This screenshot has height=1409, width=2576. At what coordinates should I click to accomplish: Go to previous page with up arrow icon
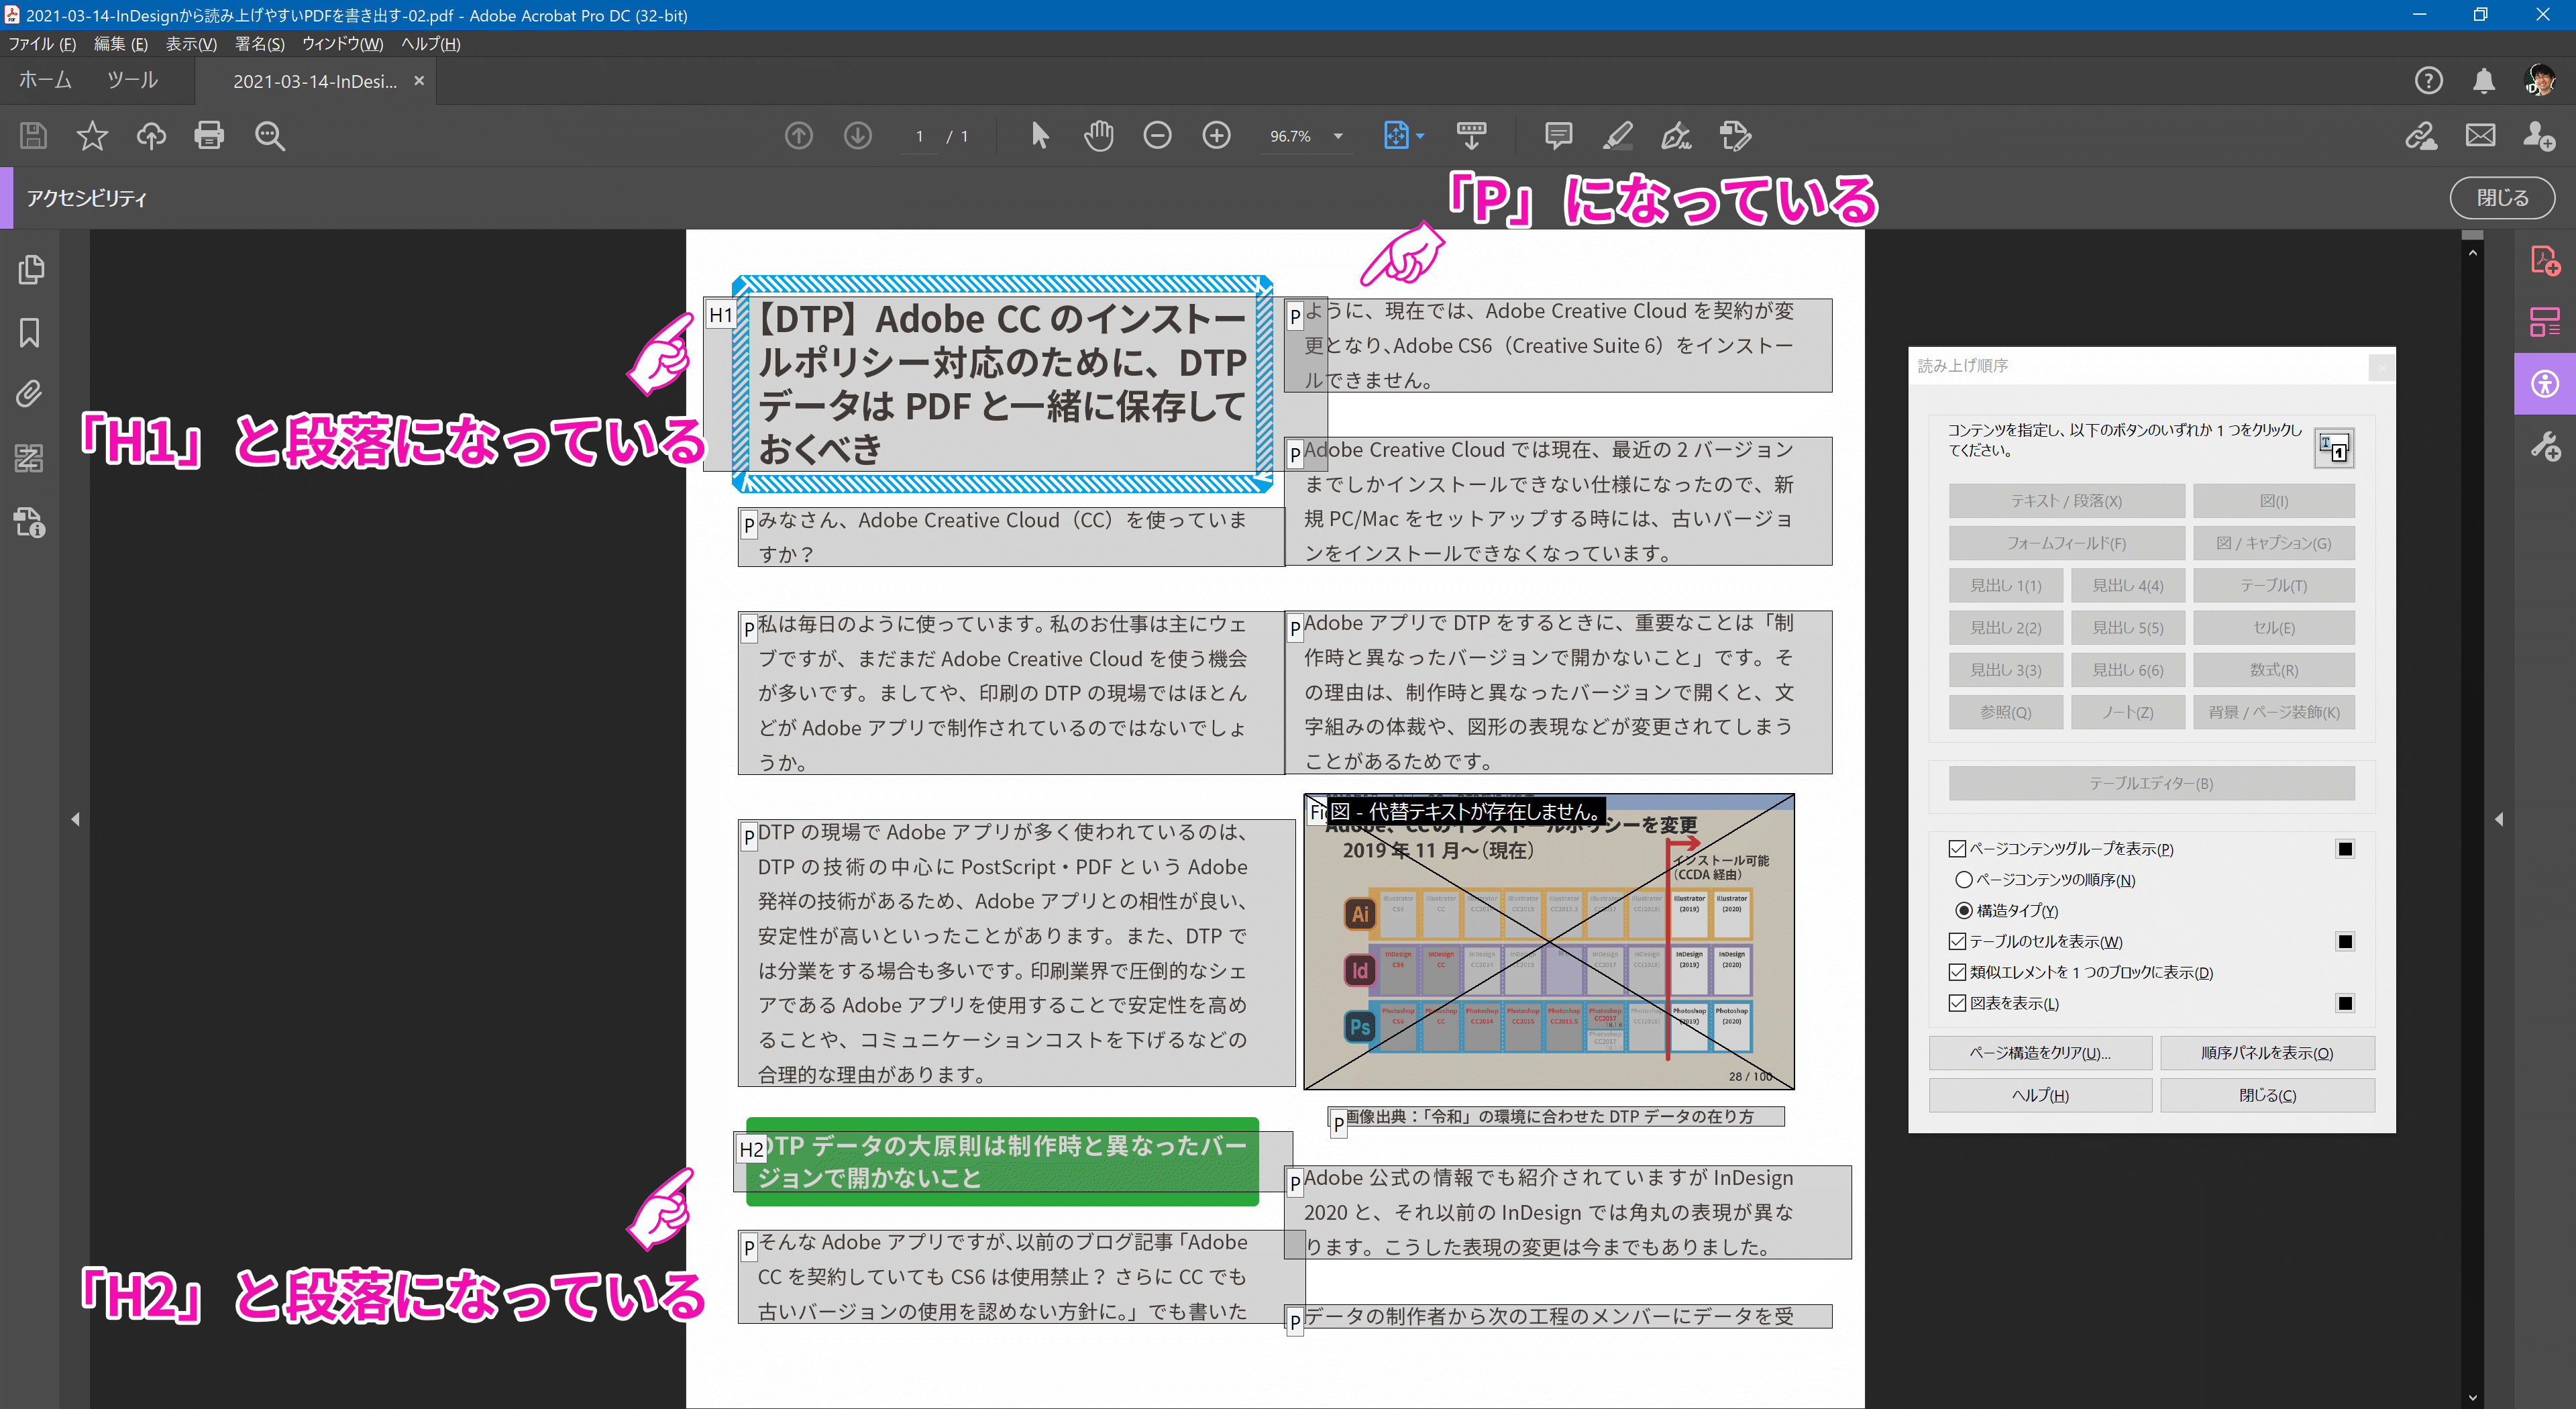798,135
